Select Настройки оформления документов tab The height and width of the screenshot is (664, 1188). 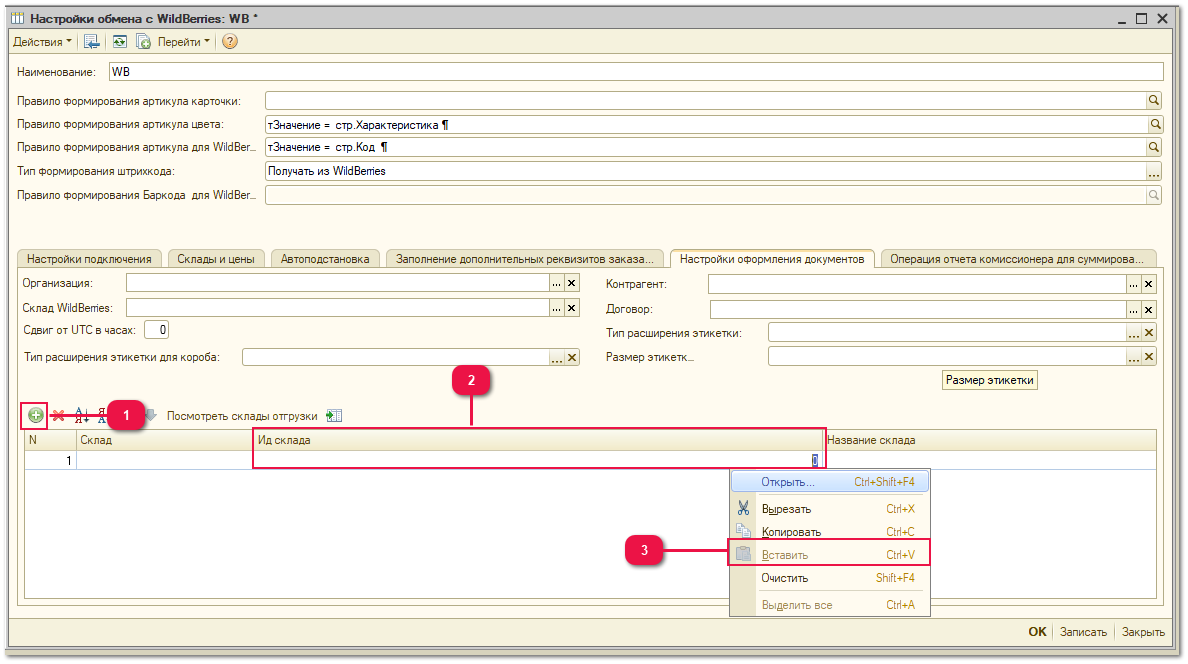(772, 258)
